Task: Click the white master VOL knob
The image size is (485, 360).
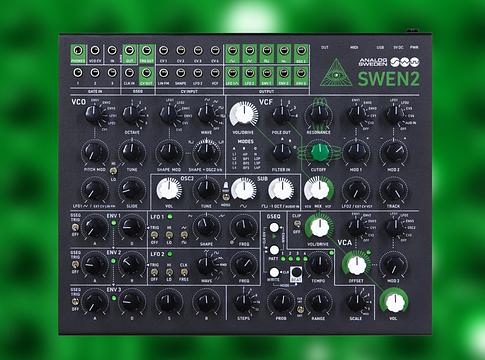Action: 395,302
